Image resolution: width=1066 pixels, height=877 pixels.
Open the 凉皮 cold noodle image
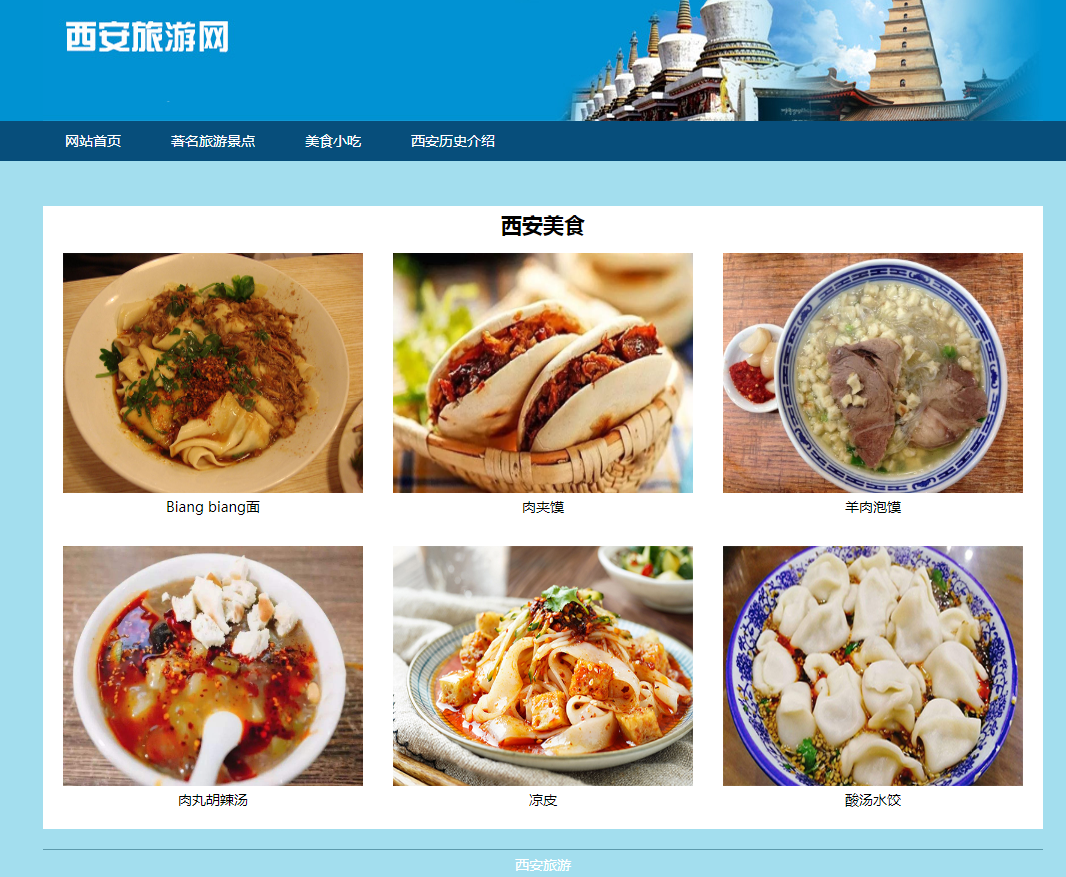tap(543, 666)
